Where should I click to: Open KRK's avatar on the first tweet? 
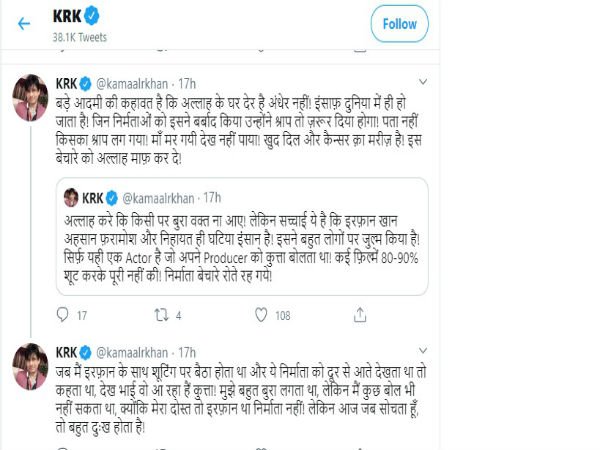[27, 96]
